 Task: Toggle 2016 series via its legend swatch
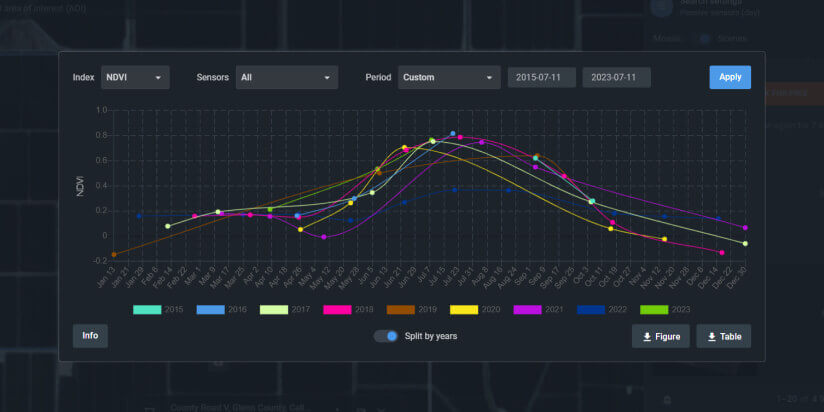point(210,310)
